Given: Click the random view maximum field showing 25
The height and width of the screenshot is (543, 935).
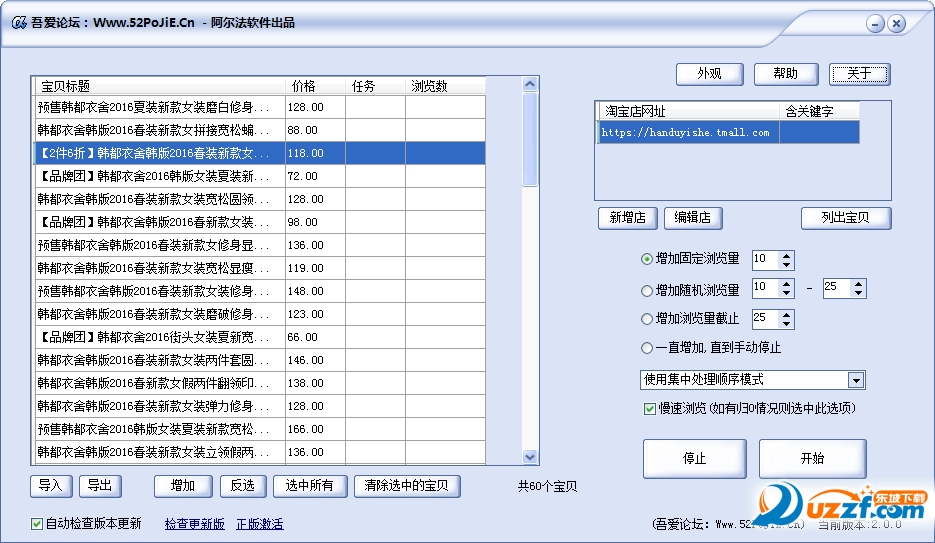Looking at the screenshot, I should [x=837, y=288].
